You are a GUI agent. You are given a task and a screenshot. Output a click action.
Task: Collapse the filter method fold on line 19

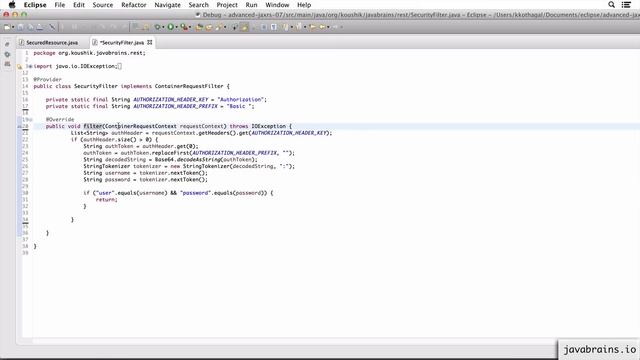[31, 120]
